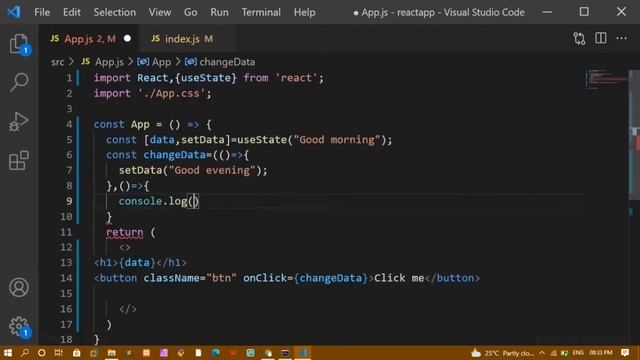640x360 pixels.
Task: Open the editor More Actions ellipsis
Action: coord(621,38)
